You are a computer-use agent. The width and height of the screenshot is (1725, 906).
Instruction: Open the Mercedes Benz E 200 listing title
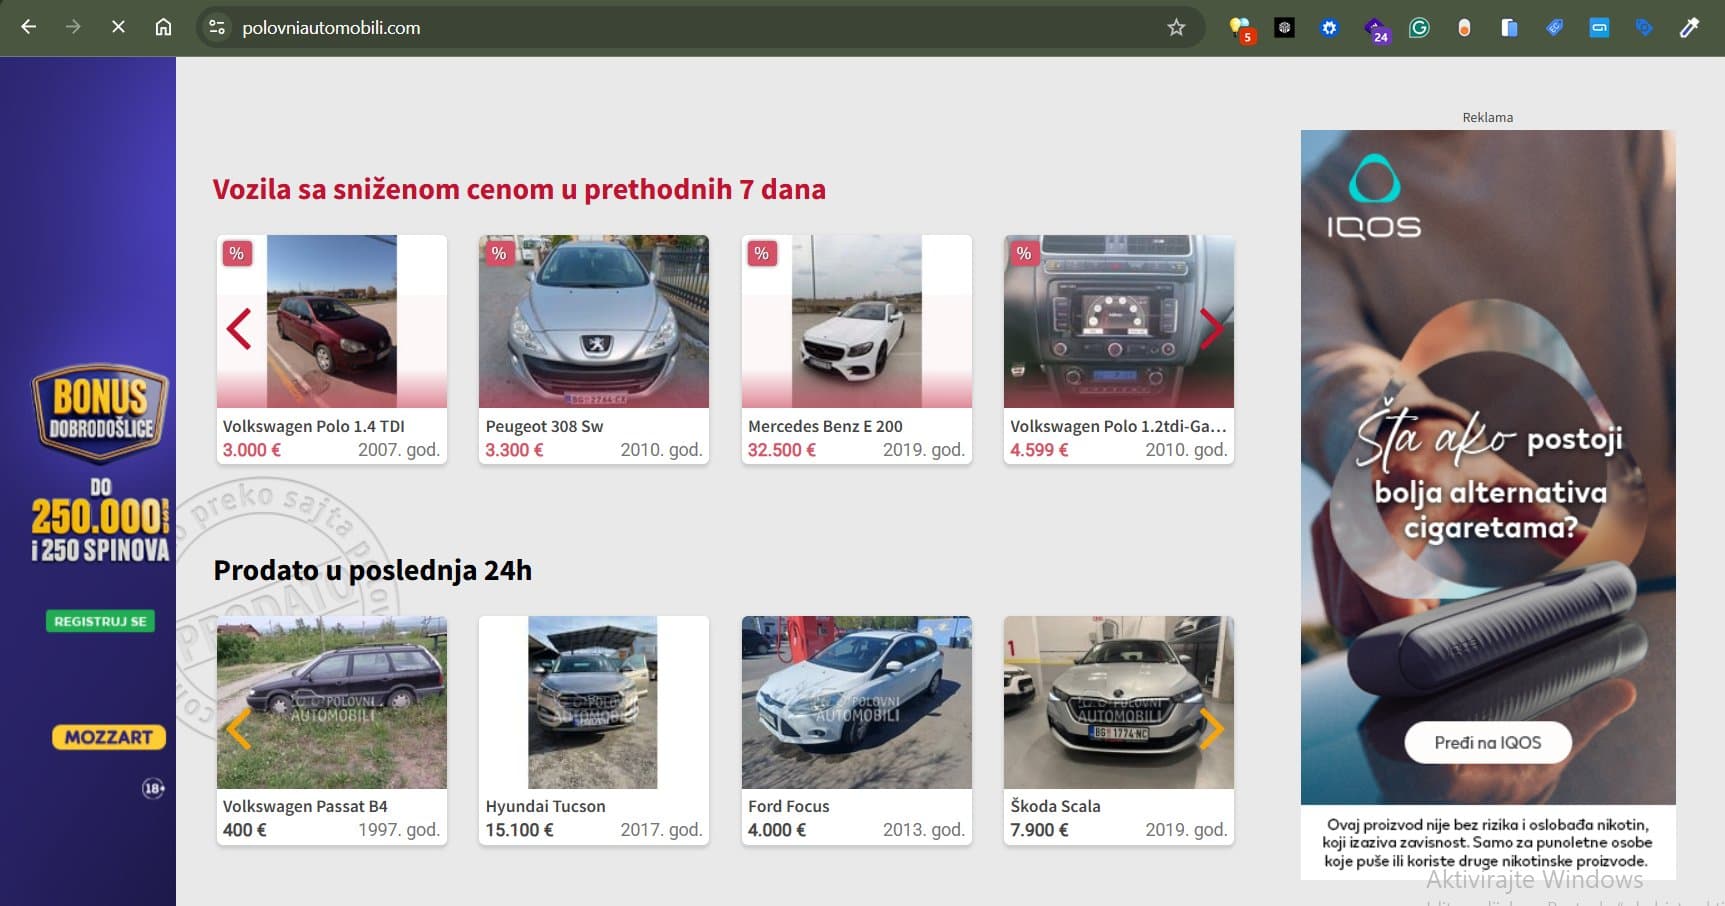[x=825, y=426]
